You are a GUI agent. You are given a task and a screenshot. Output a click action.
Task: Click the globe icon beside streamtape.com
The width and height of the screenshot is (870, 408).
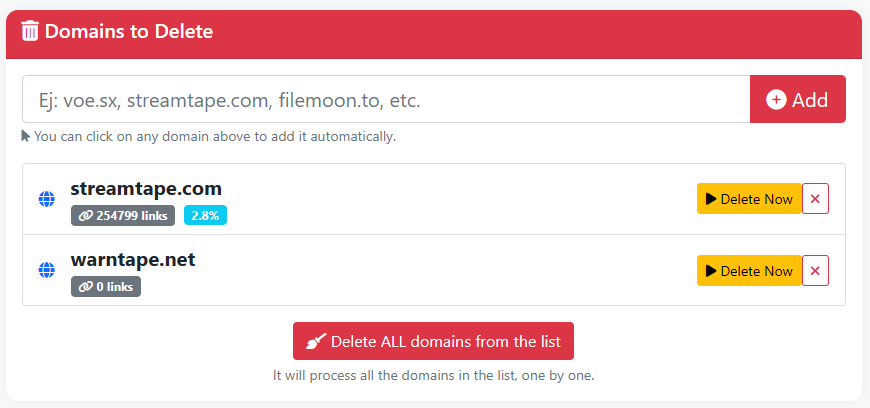46,199
